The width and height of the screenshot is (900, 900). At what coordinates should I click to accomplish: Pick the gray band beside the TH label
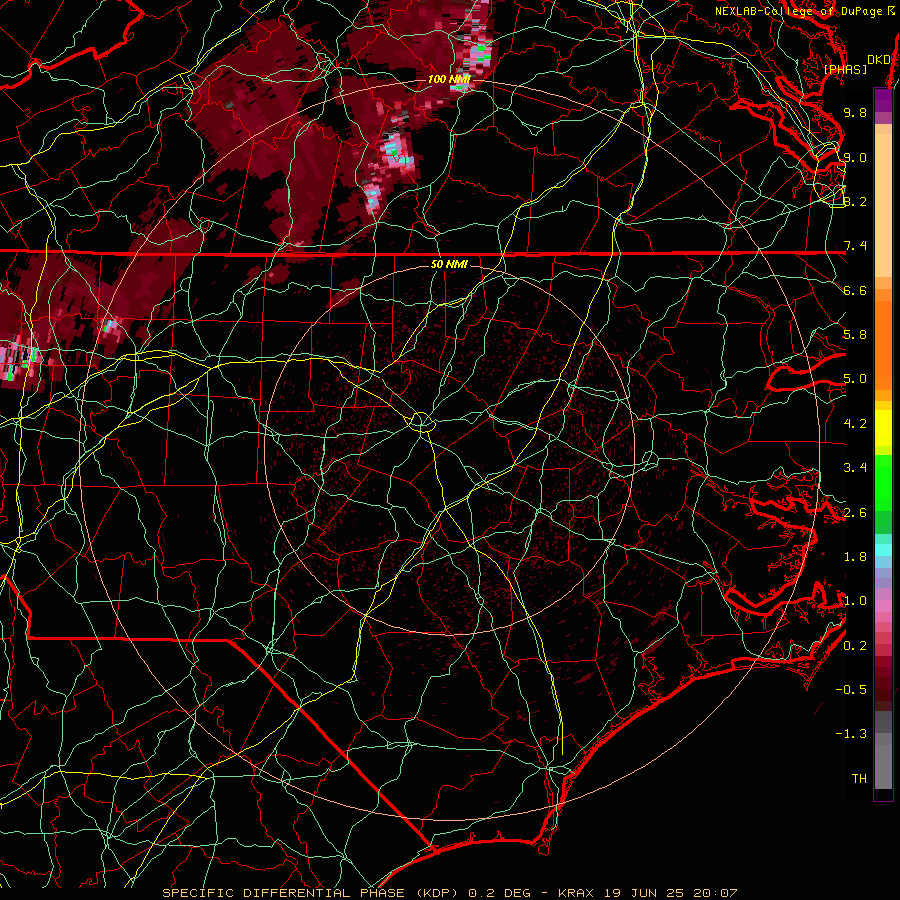click(883, 766)
